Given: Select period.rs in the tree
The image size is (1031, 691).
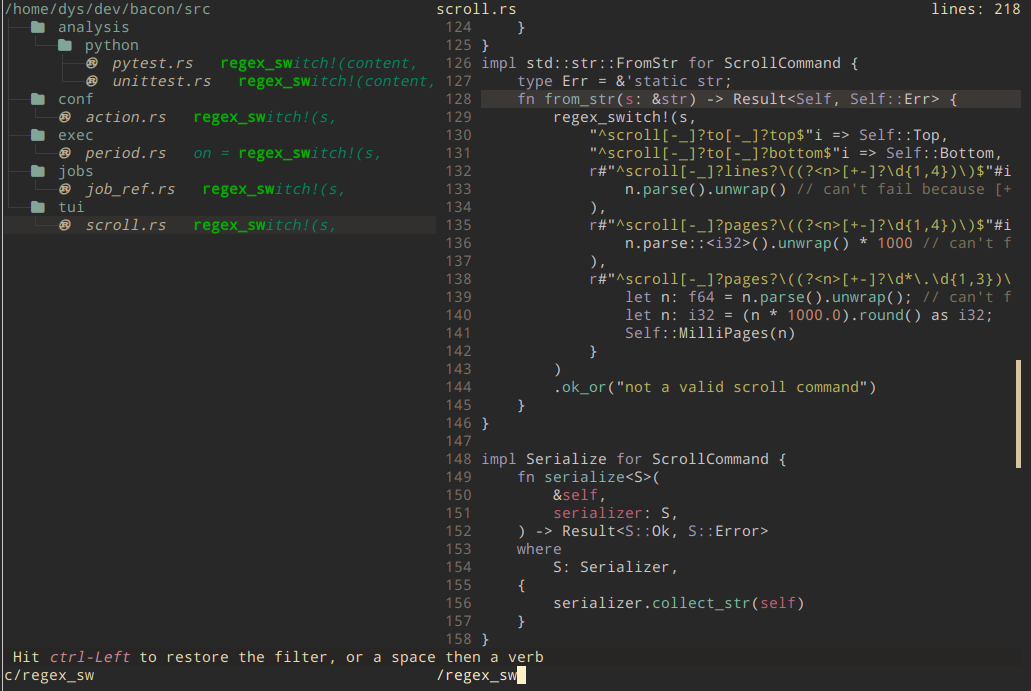Looking at the screenshot, I should coord(125,153).
